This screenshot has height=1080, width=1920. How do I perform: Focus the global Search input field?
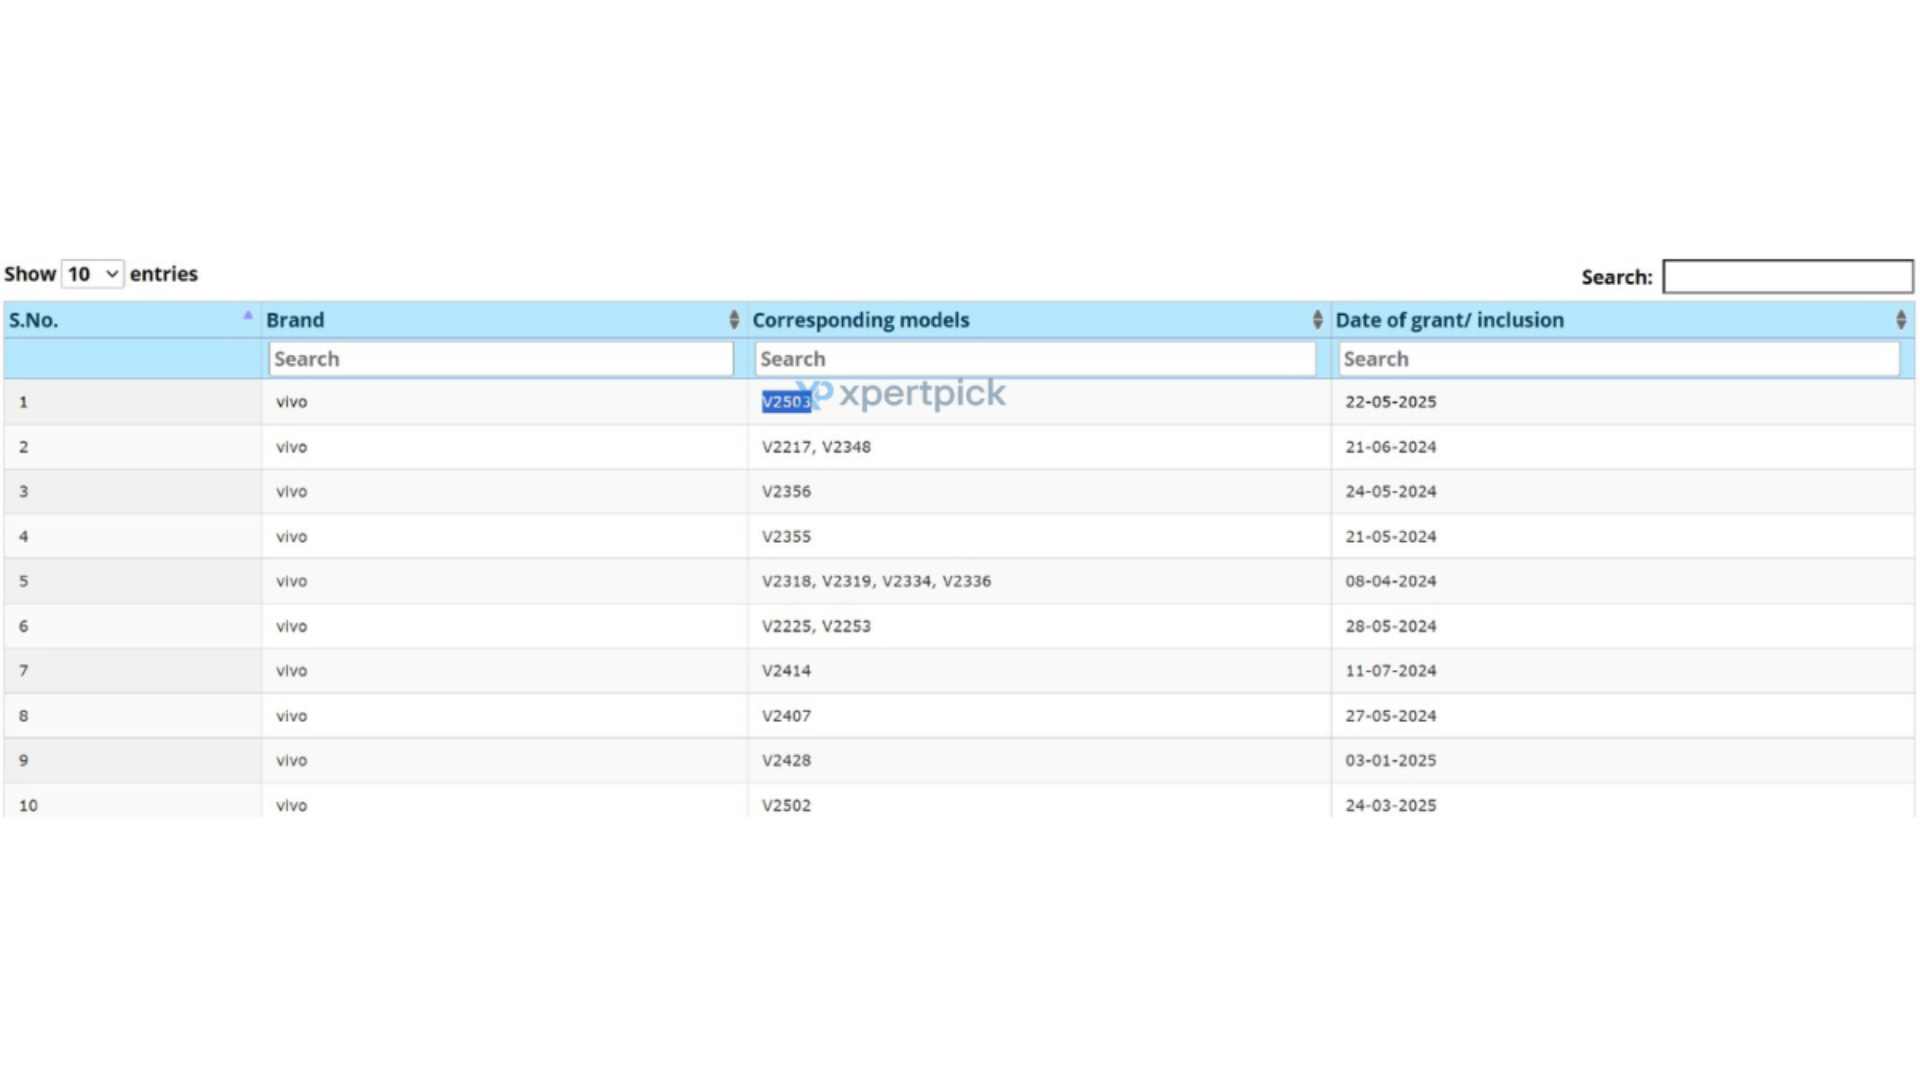pos(1788,276)
